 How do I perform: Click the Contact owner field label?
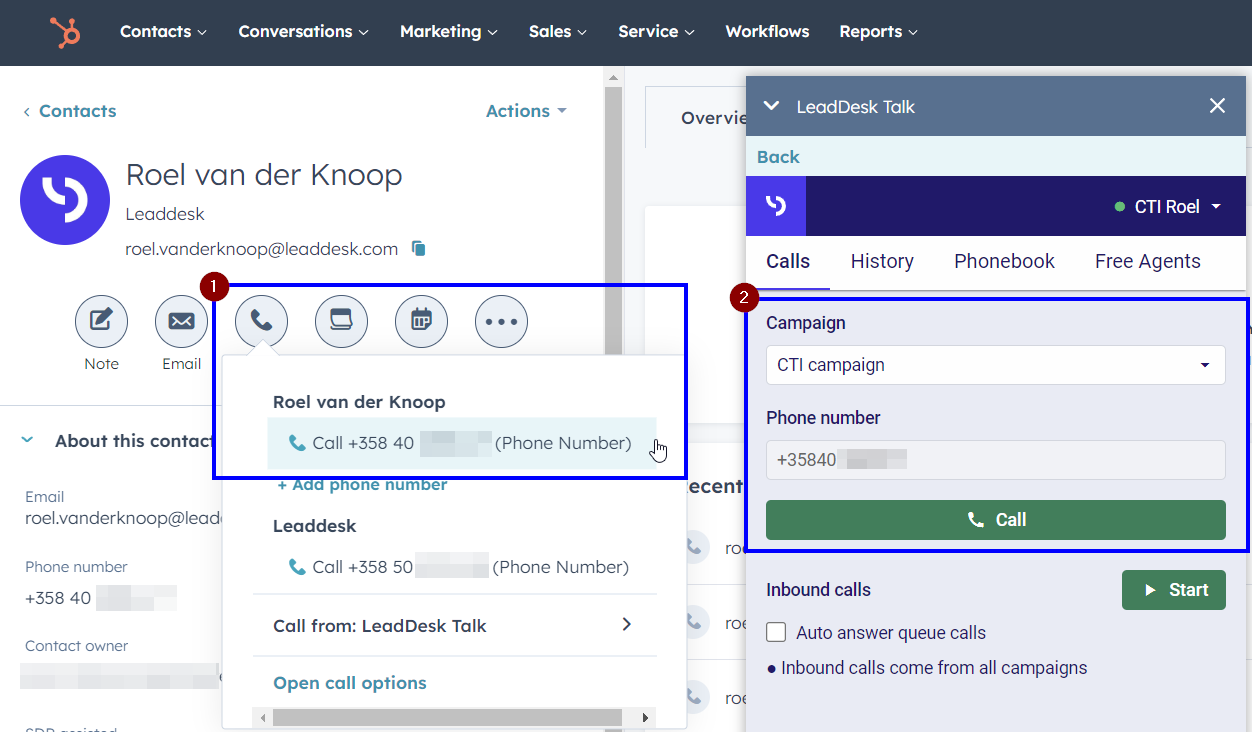(77, 646)
